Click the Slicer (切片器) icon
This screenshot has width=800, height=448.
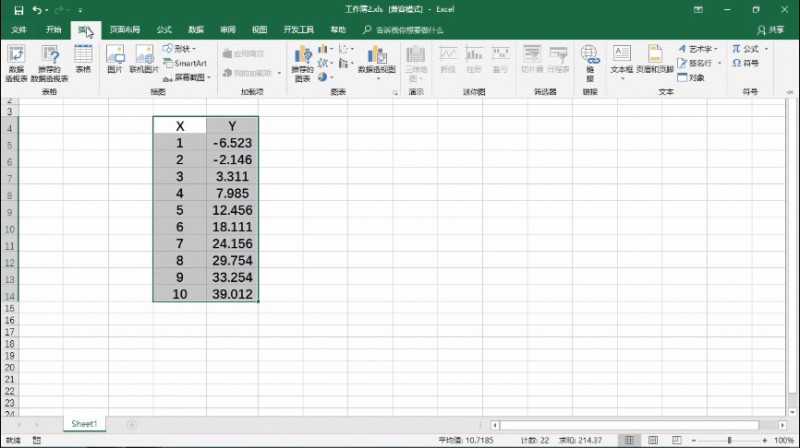[532, 59]
